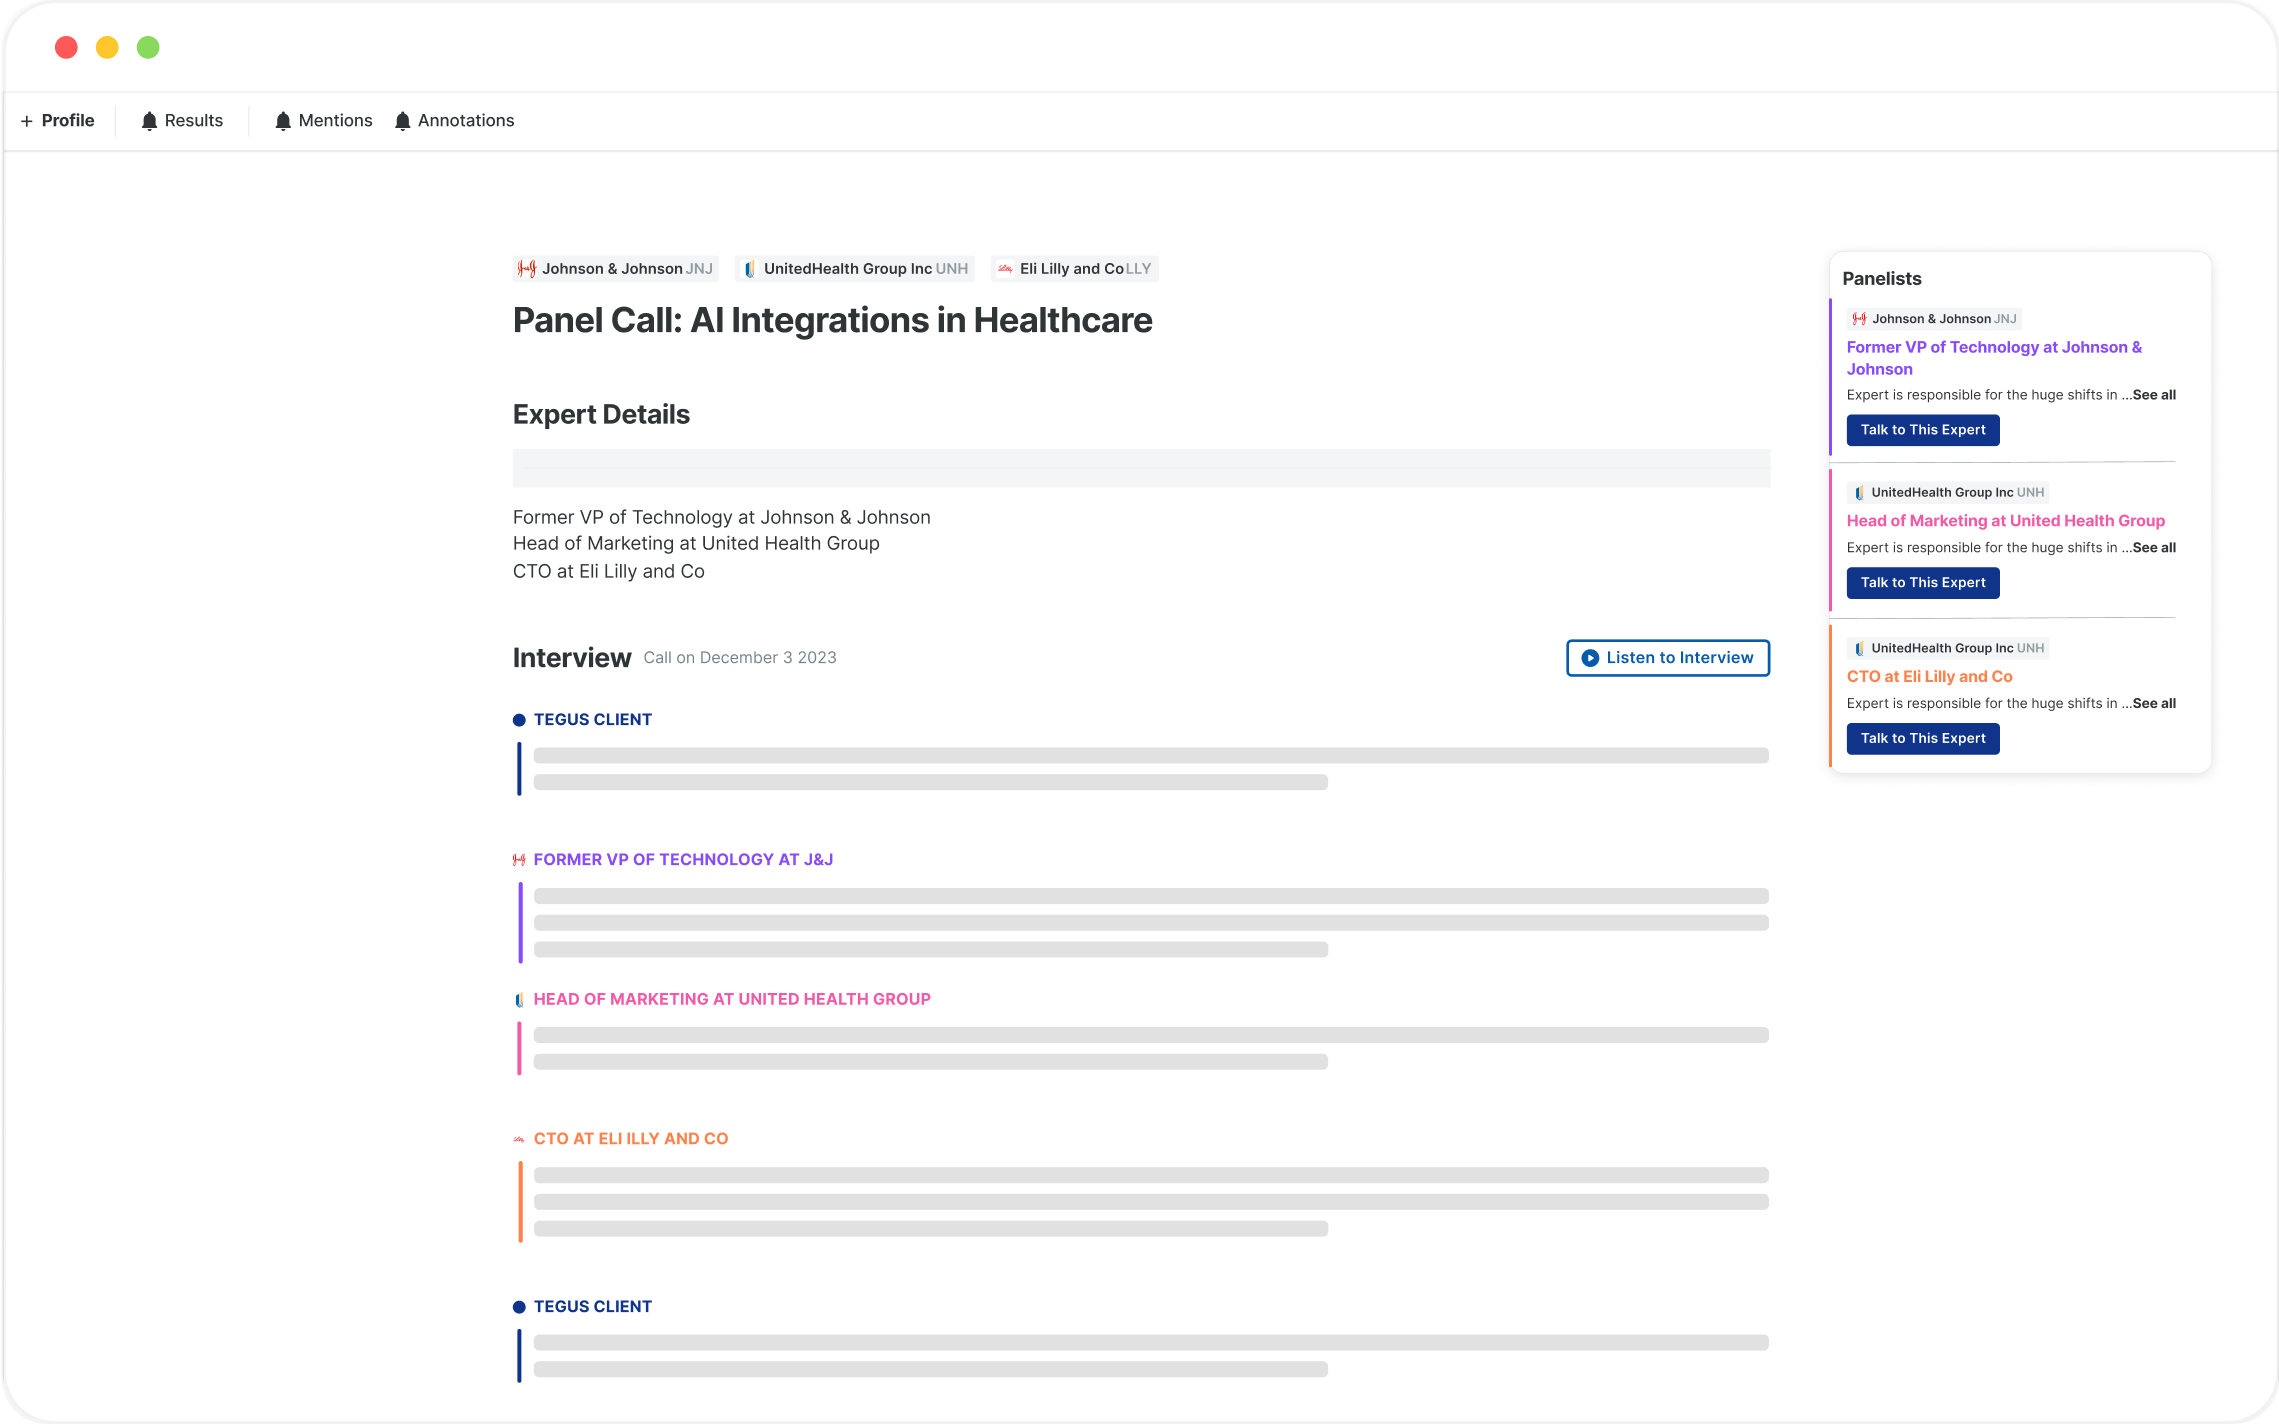Click the Johnson & Johnson logo in header tag

pyautogui.click(x=527, y=269)
